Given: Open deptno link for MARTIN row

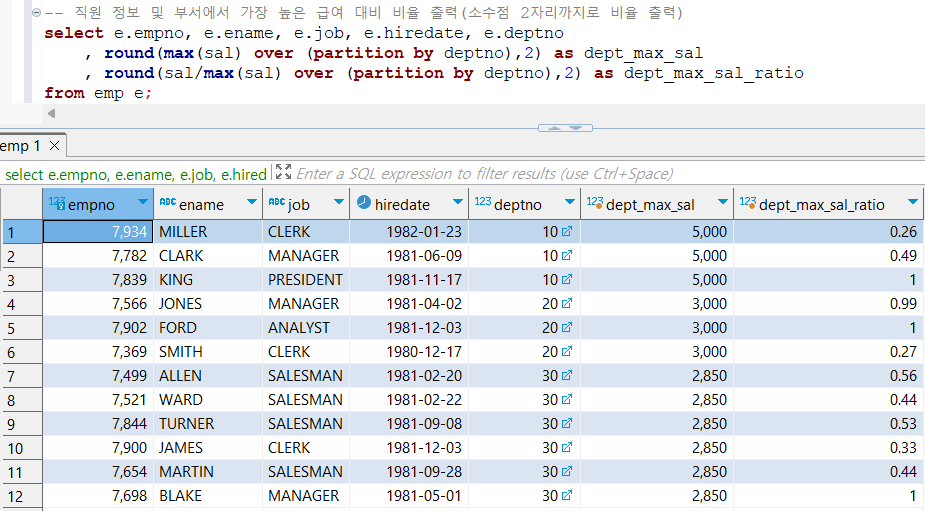Looking at the screenshot, I should [567, 471].
